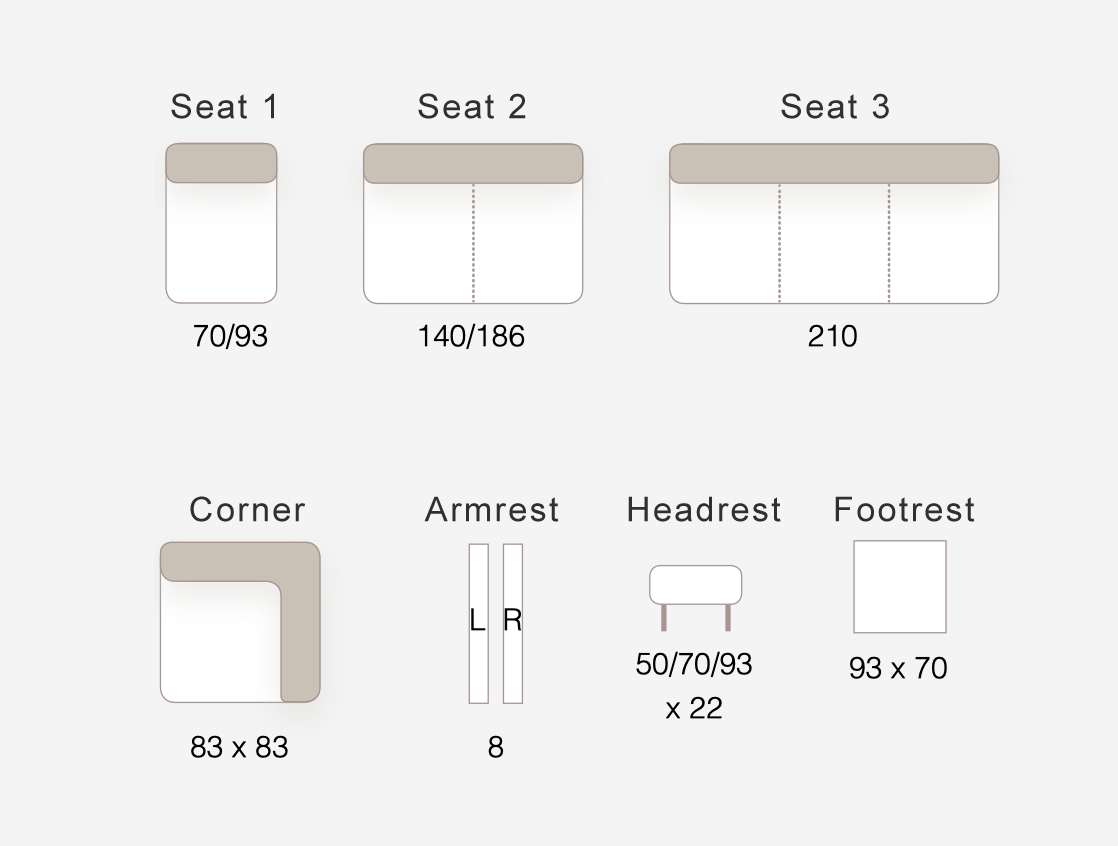Click the 93 x 70 footrest dimension
The width and height of the screenshot is (1118, 846).
click(898, 668)
